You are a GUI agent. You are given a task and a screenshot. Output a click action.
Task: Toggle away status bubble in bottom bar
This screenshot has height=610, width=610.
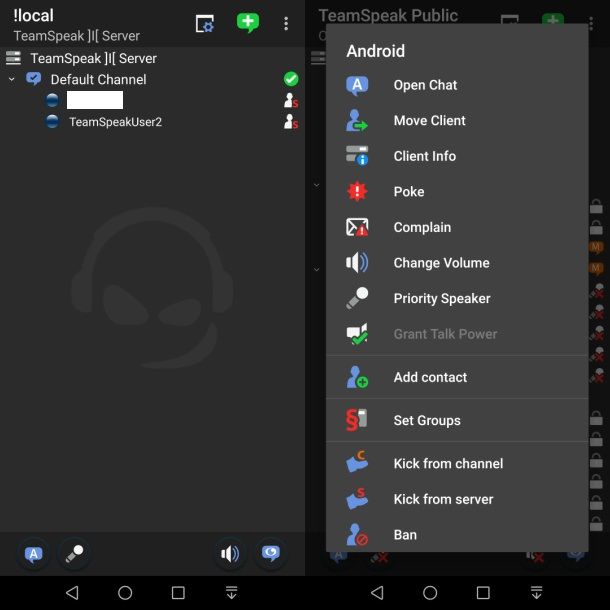[x=271, y=554]
